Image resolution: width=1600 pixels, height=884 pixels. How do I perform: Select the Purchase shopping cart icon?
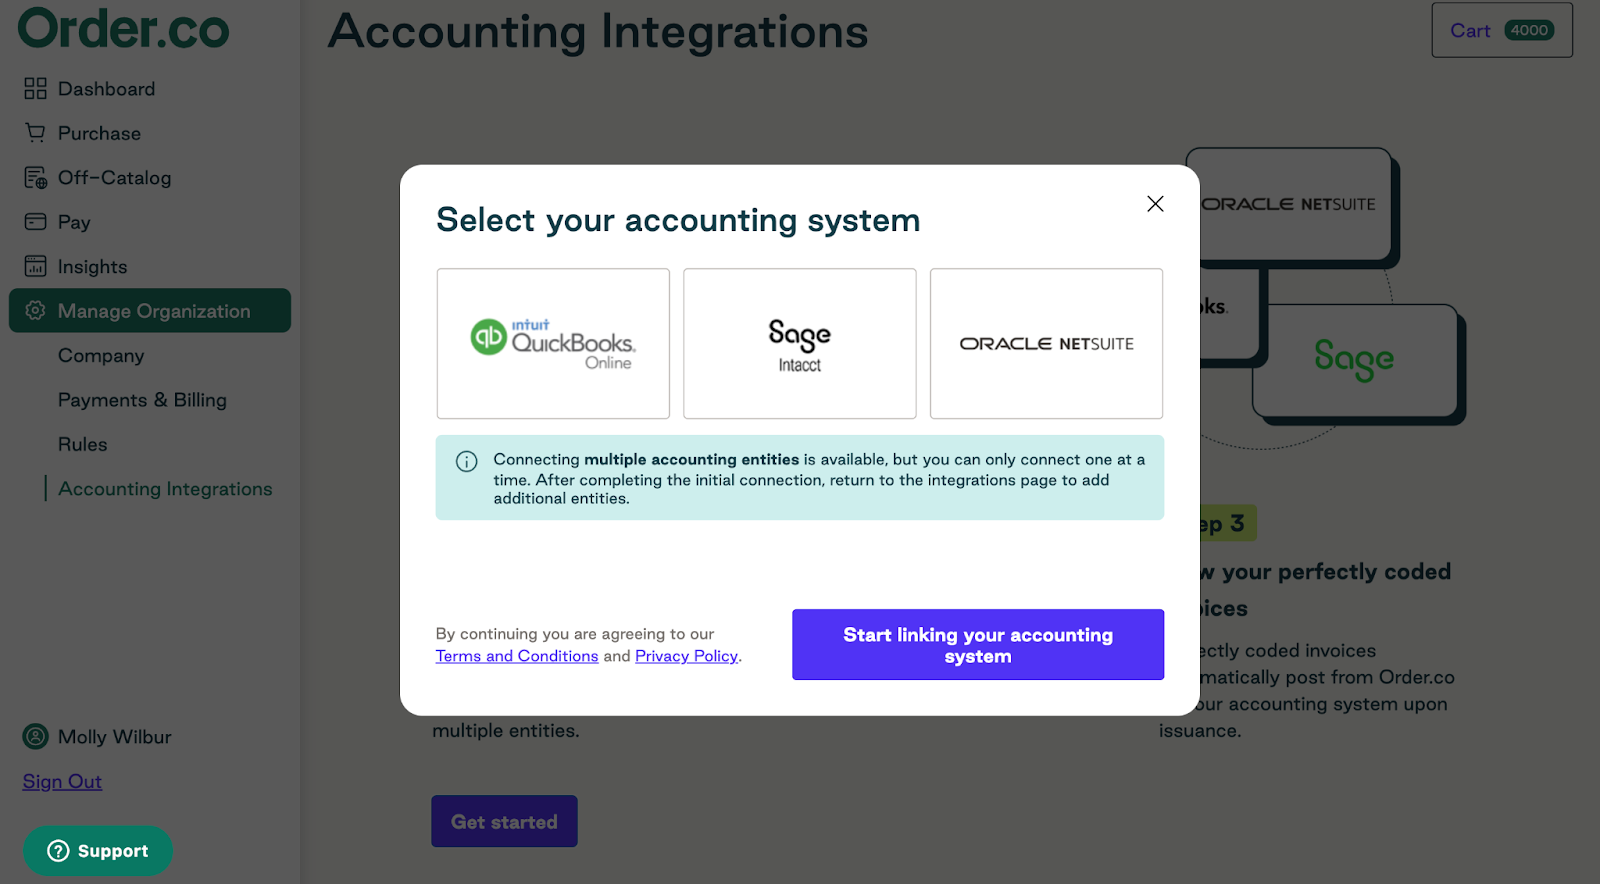pos(35,132)
